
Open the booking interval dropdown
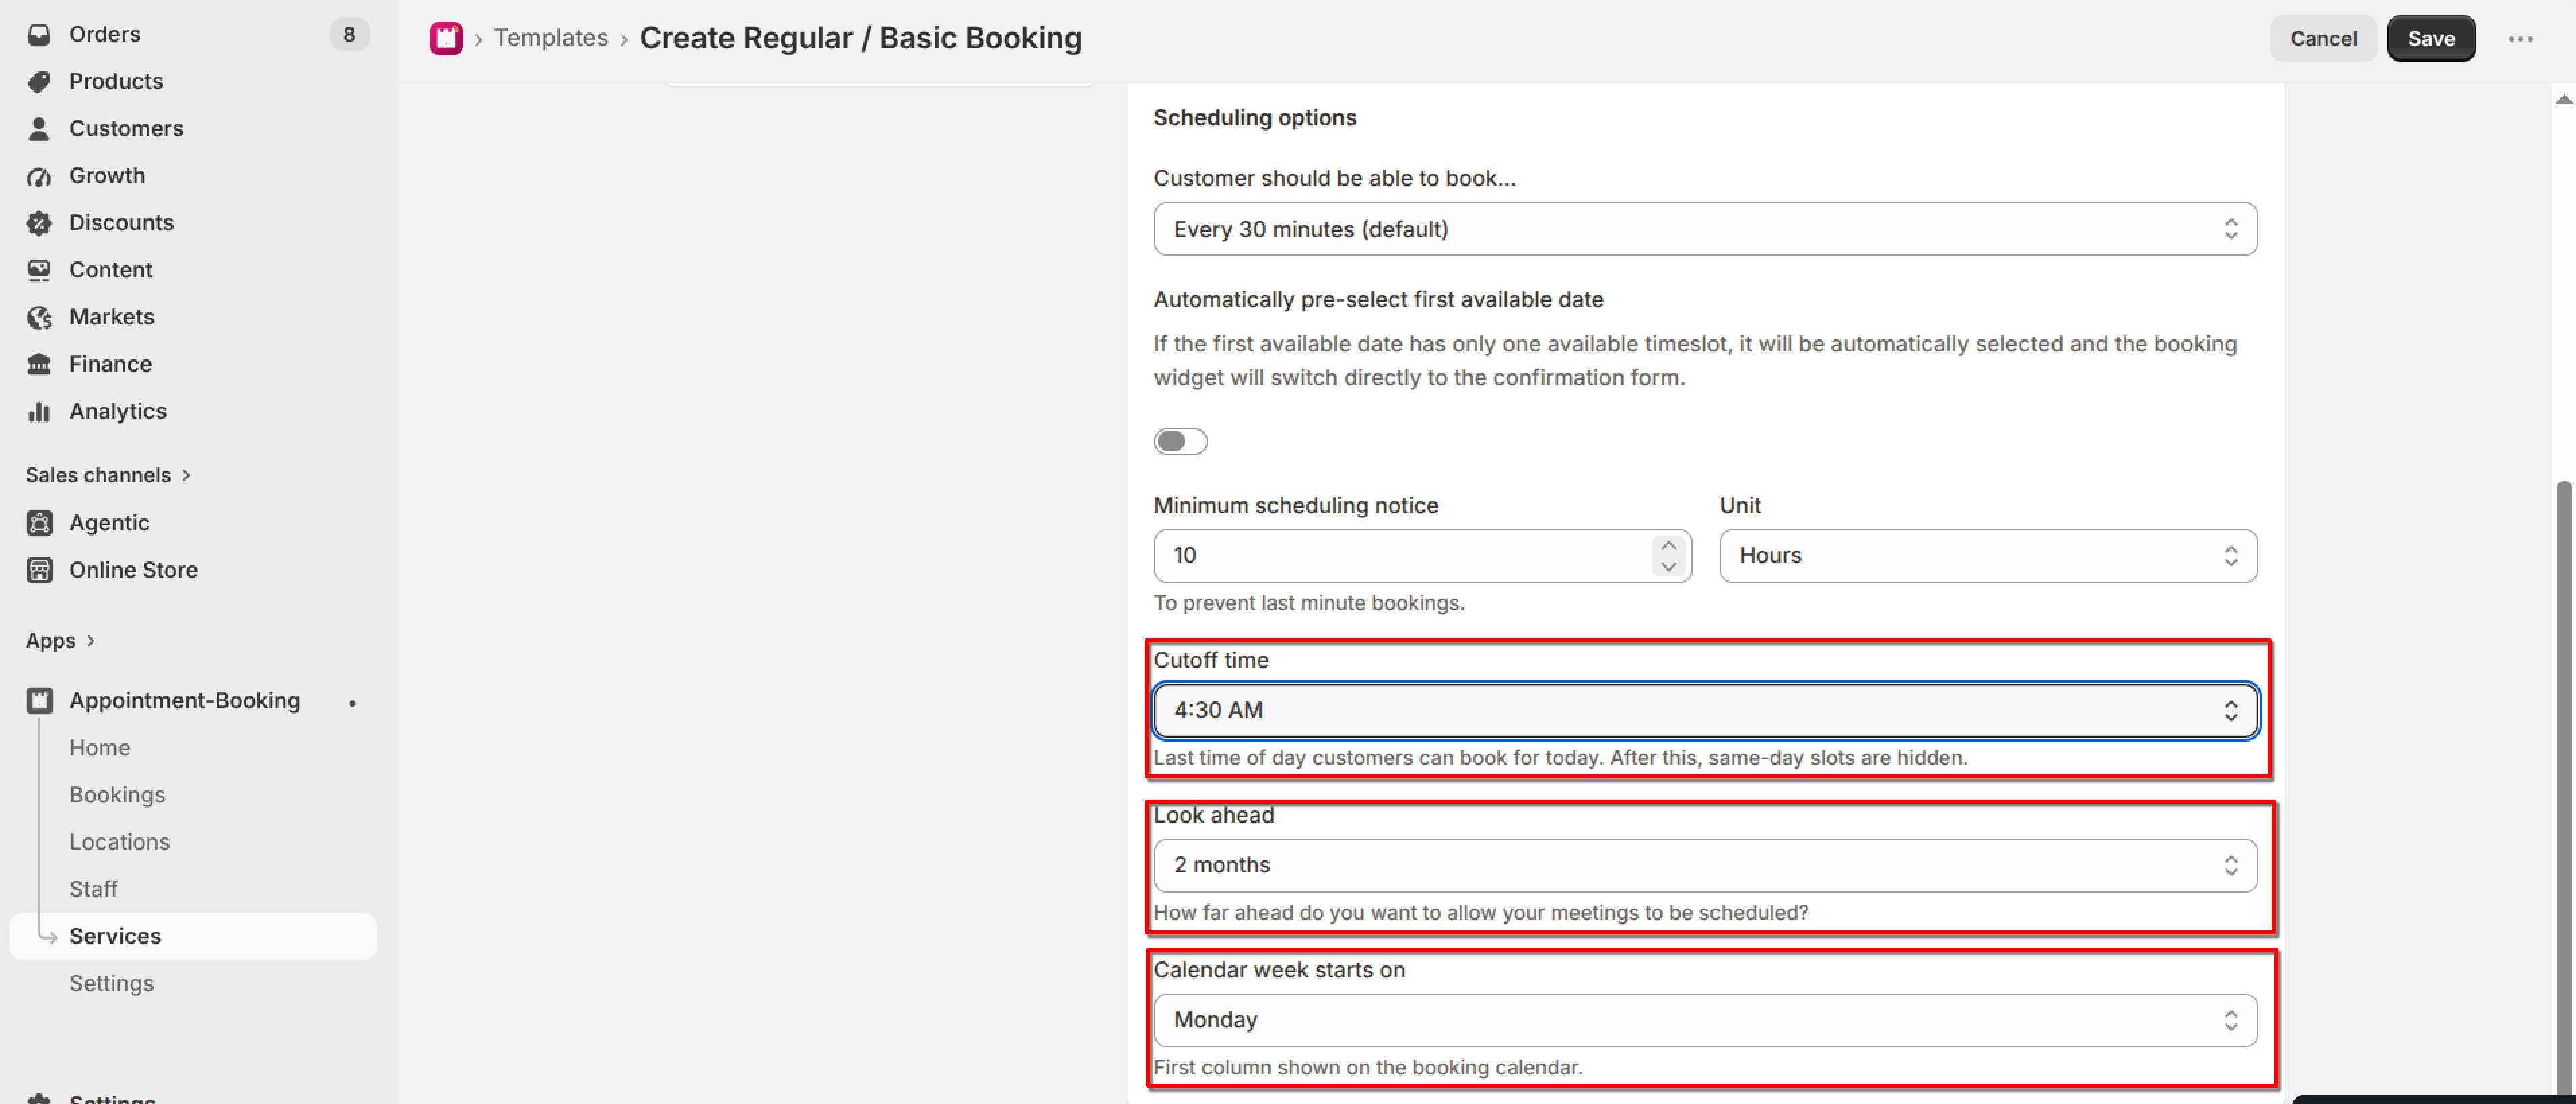(1705, 229)
